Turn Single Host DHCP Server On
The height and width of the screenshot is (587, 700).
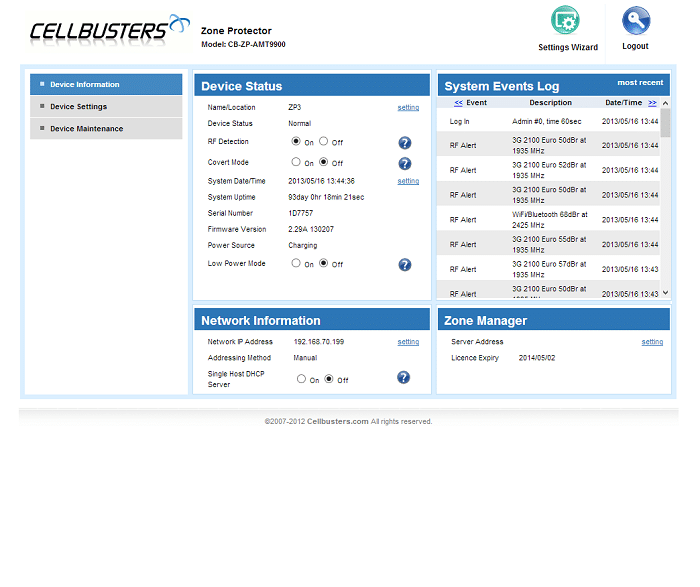(x=301, y=379)
